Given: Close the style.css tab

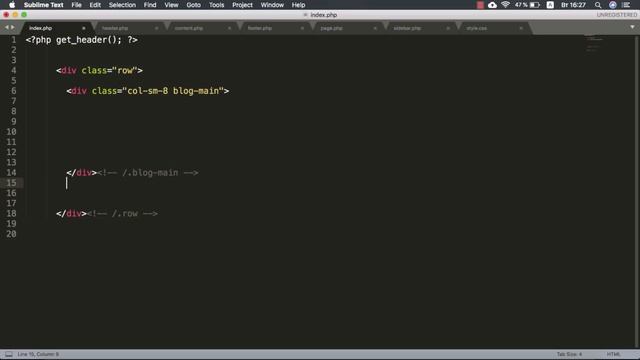Looking at the screenshot, I should [x=521, y=28].
